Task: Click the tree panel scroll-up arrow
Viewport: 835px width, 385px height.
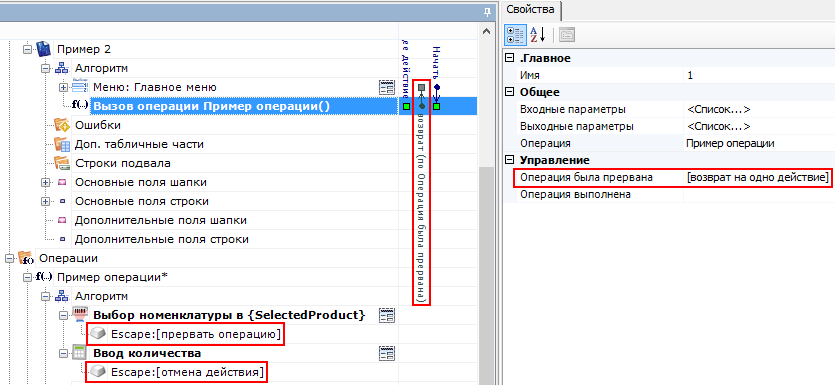Action: pos(486,32)
